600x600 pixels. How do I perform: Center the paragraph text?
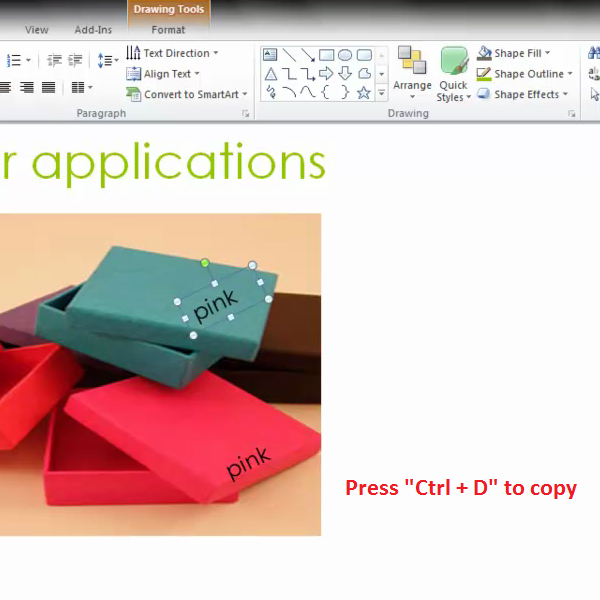[x=5, y=88]
